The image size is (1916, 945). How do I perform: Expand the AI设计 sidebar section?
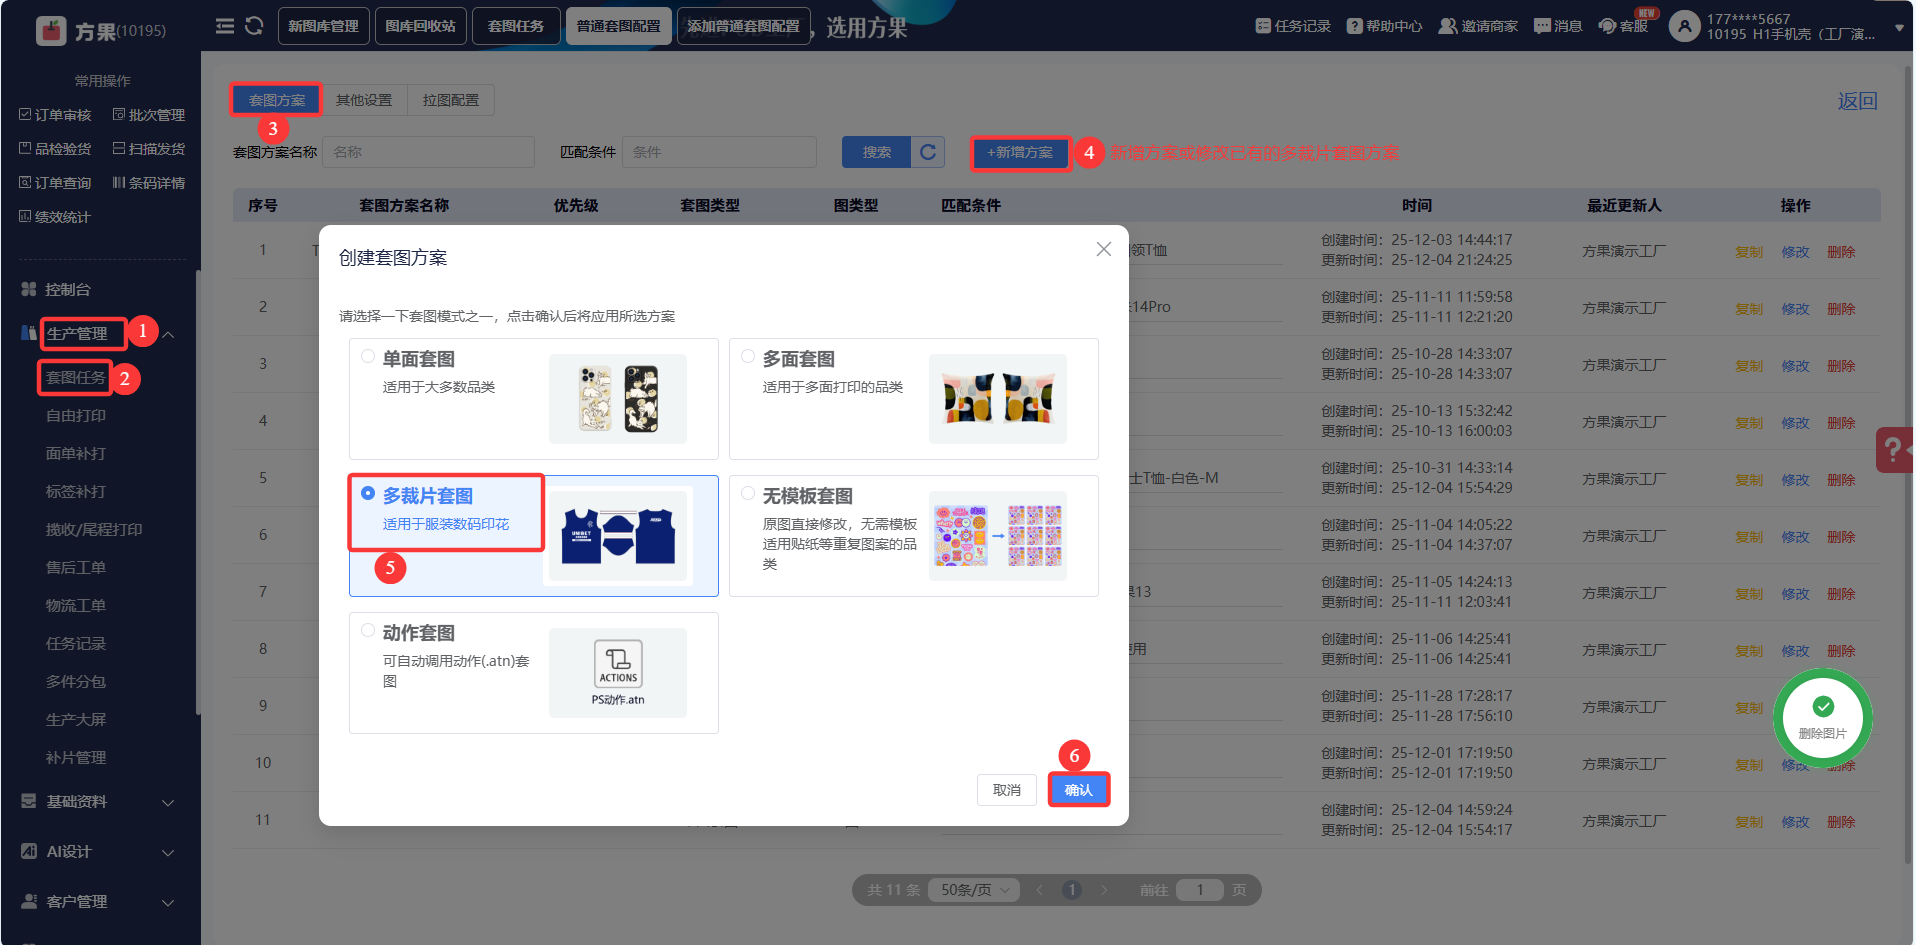pos(168,852)
